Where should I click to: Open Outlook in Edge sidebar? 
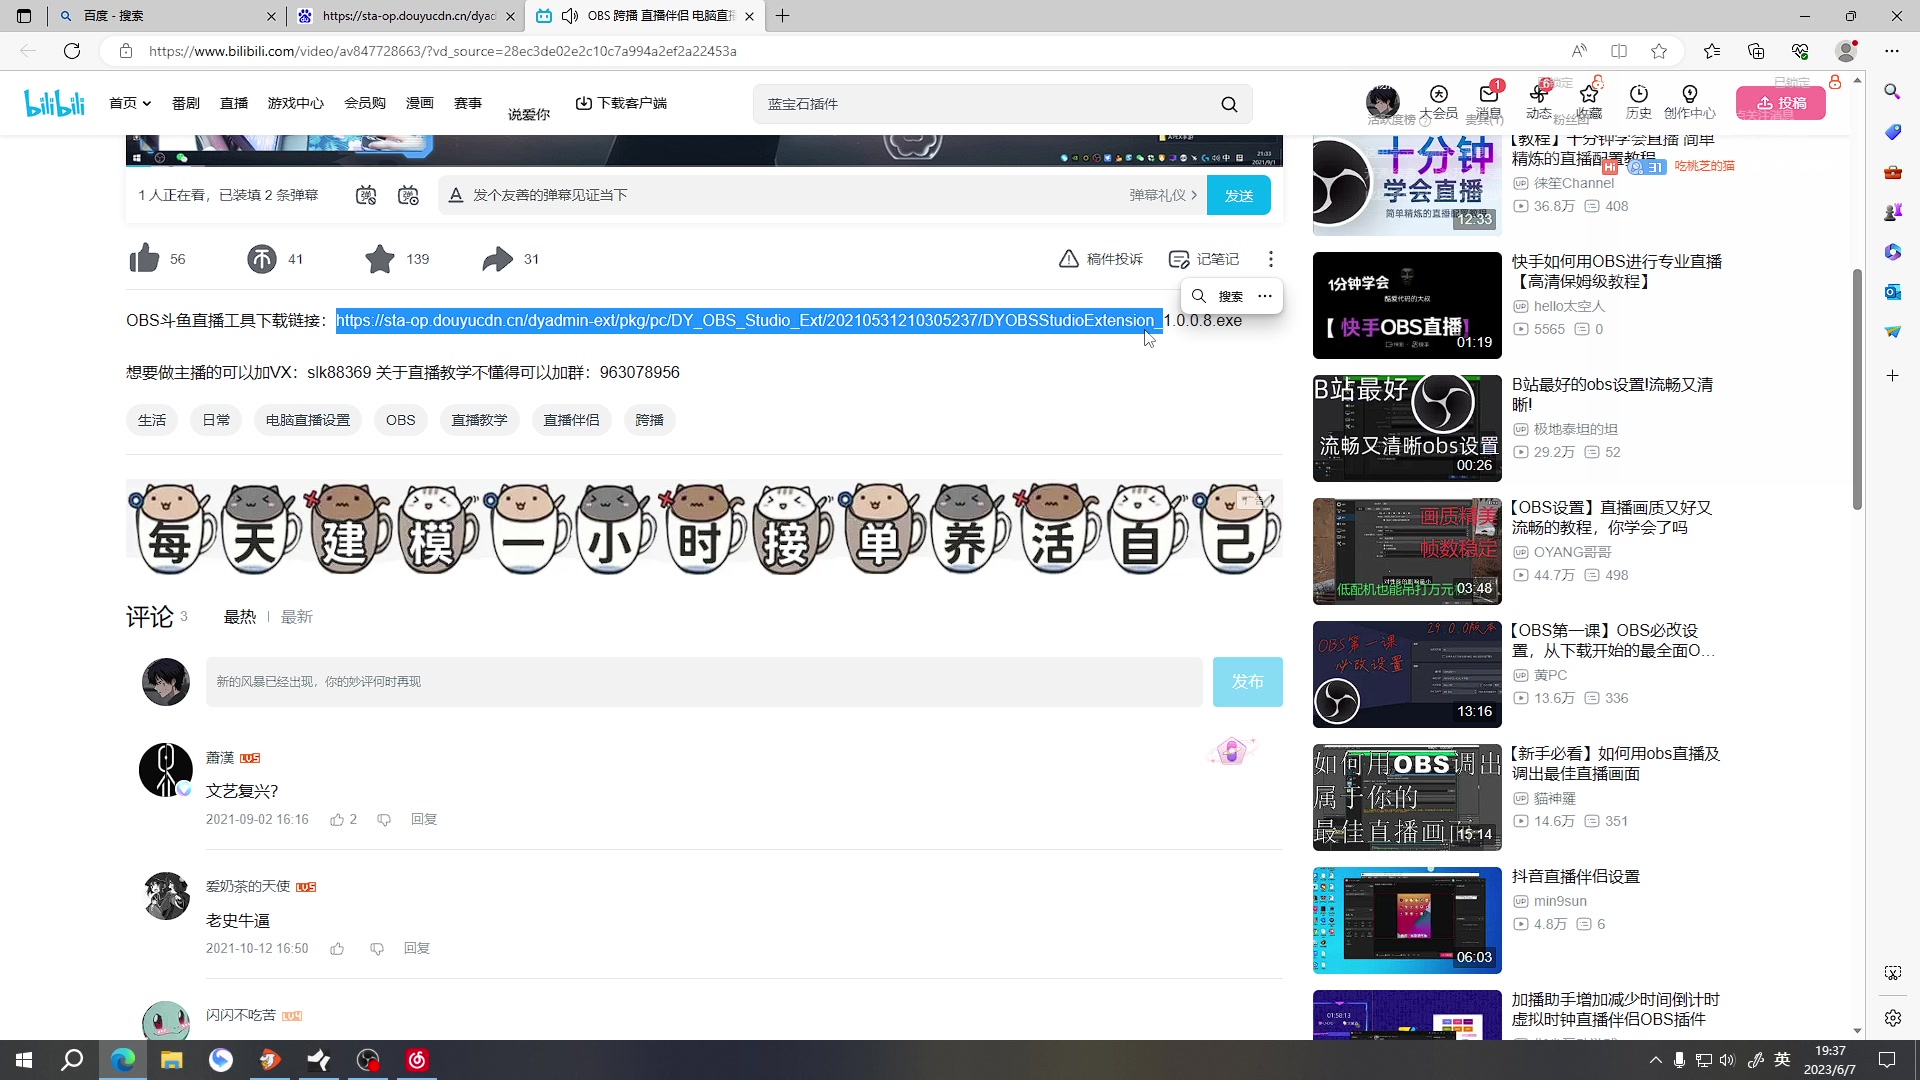1892,292
